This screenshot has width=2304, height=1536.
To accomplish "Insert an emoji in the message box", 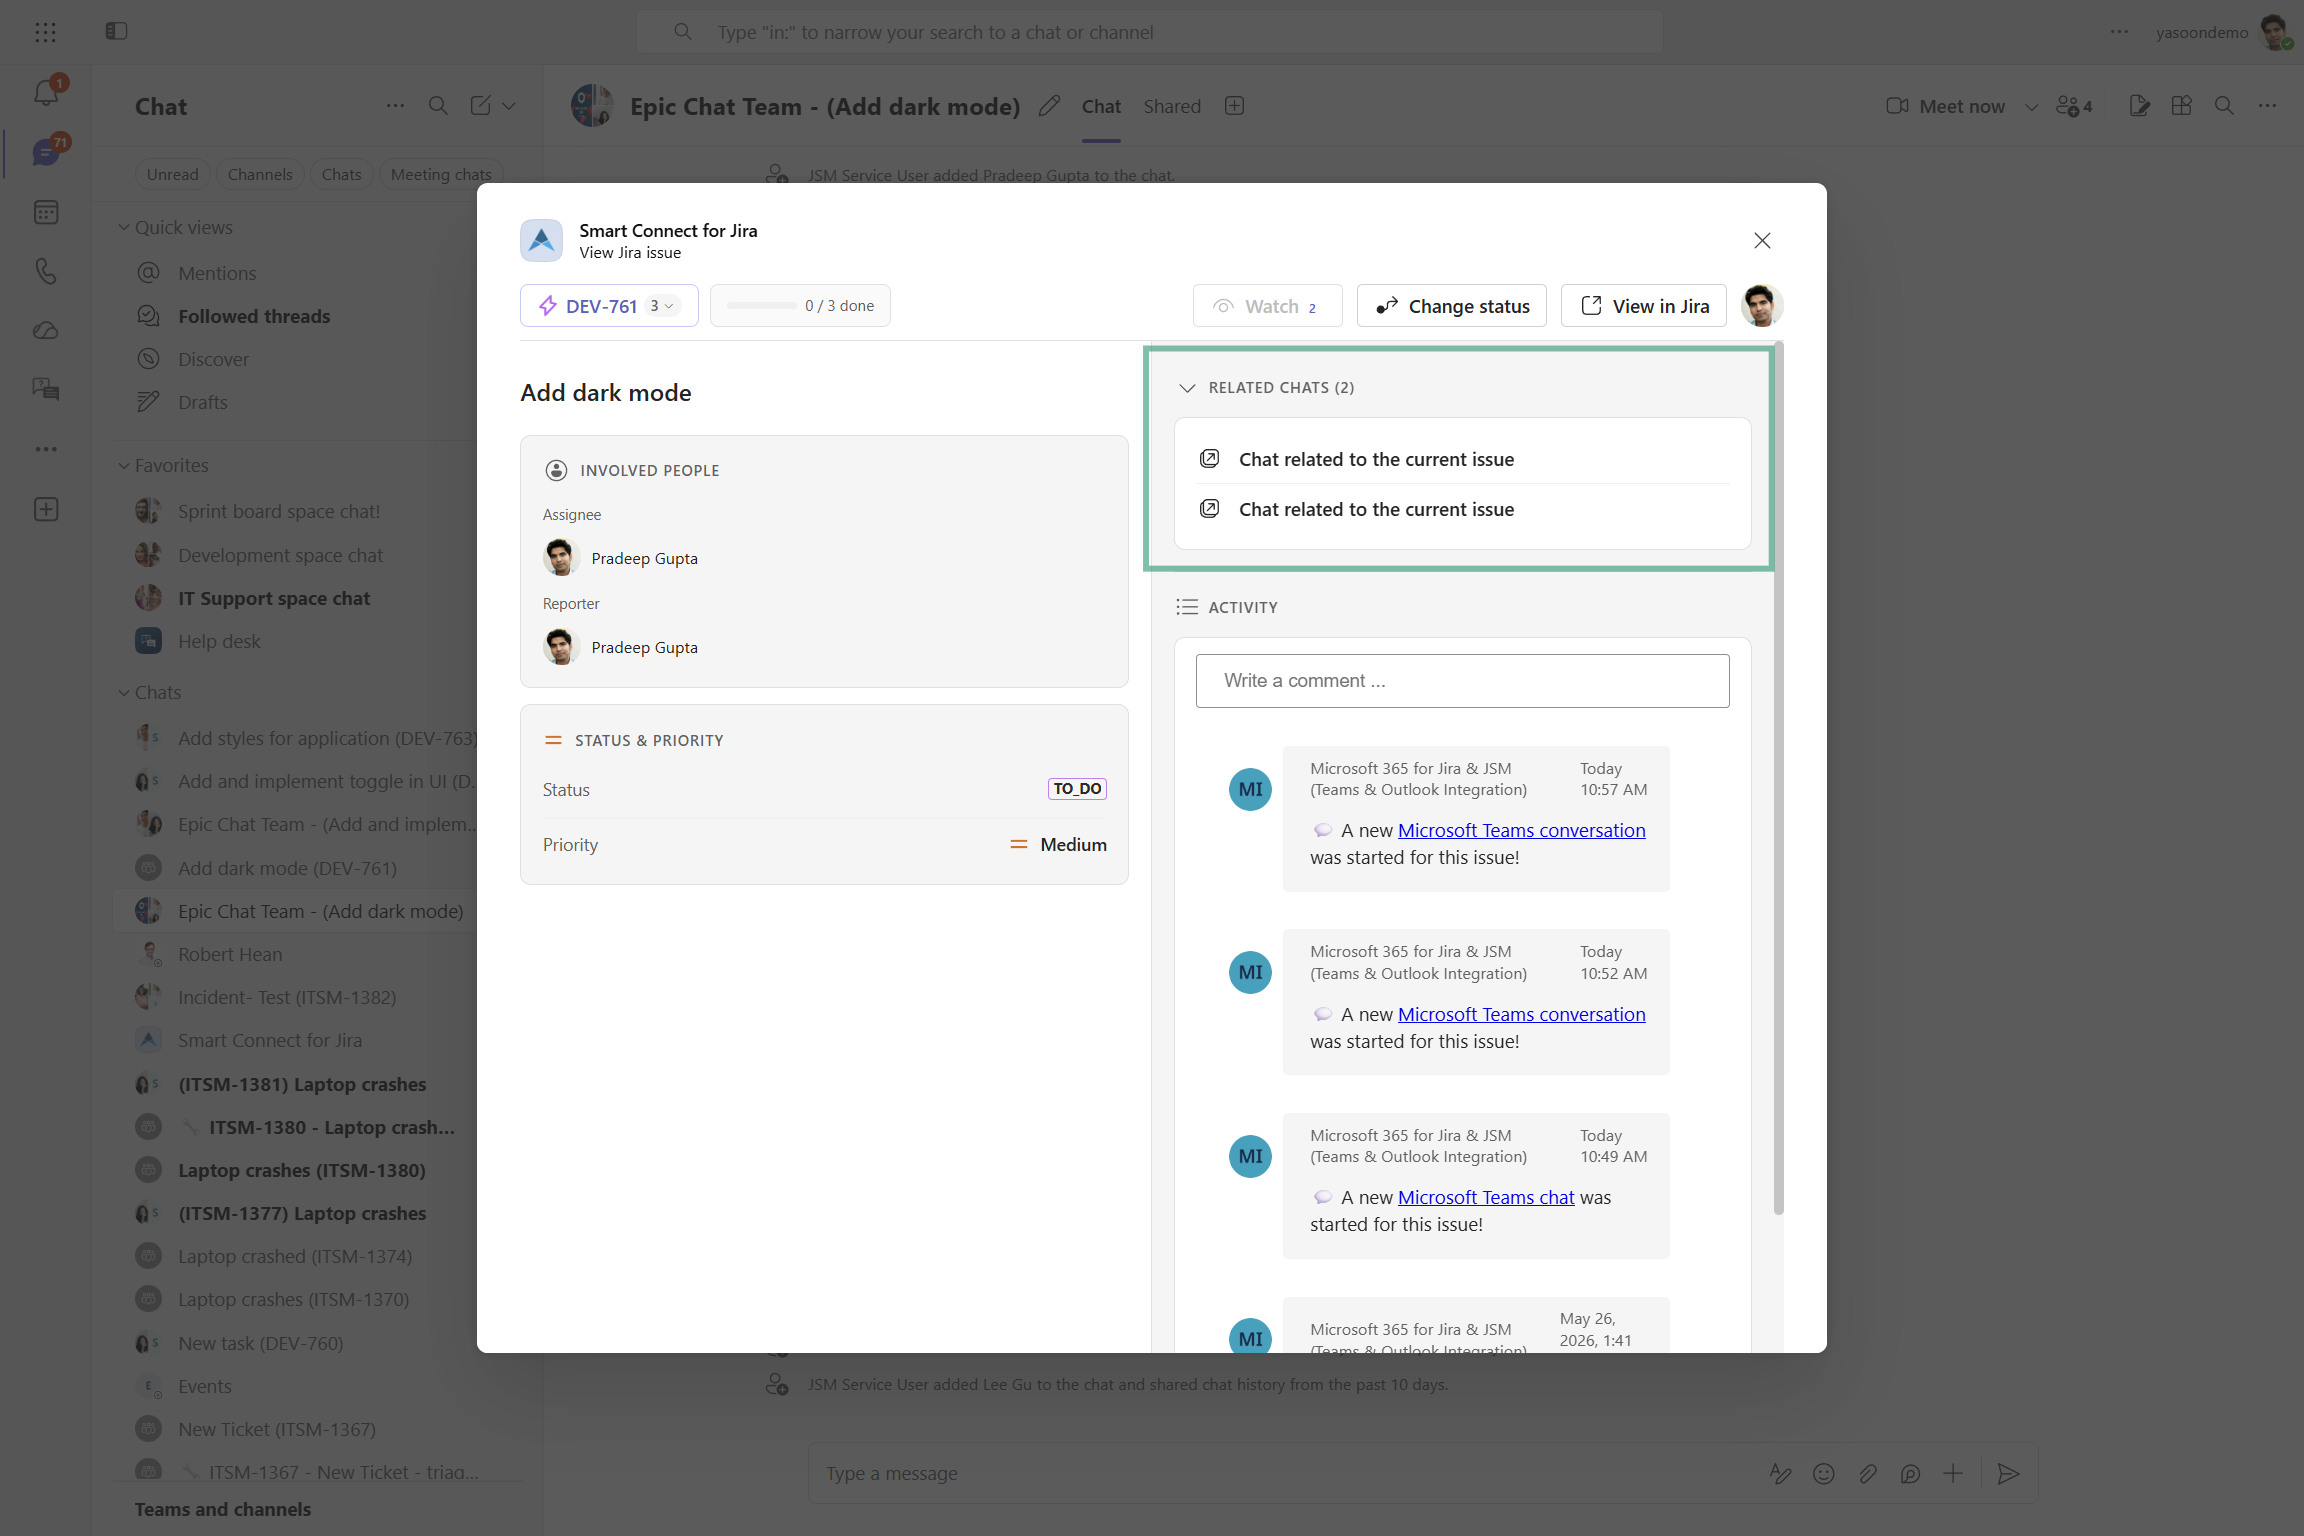I will pyautogui.click(x=1824, y=1473).
